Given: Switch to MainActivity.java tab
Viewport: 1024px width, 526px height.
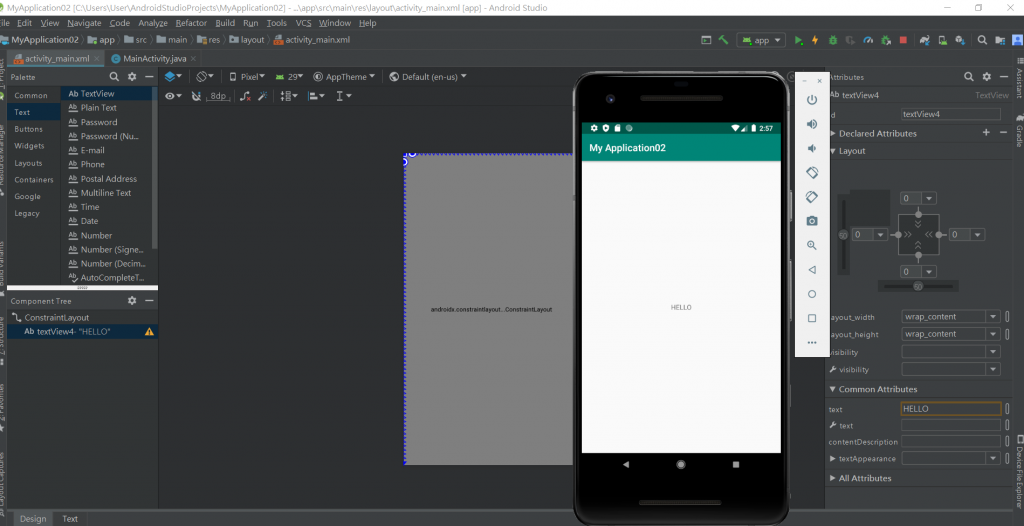Looking at the screenshot, I should tap(154, 58).
